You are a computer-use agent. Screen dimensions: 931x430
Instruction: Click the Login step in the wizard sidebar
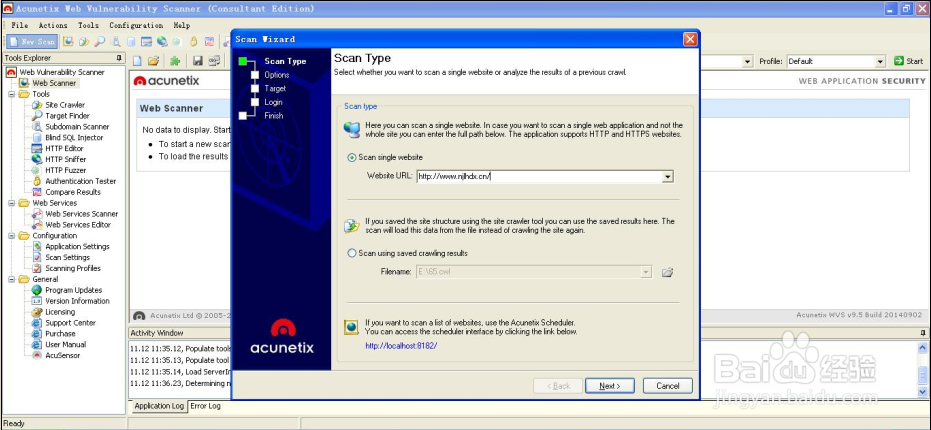pyautogui.click(x=273, y=102)
